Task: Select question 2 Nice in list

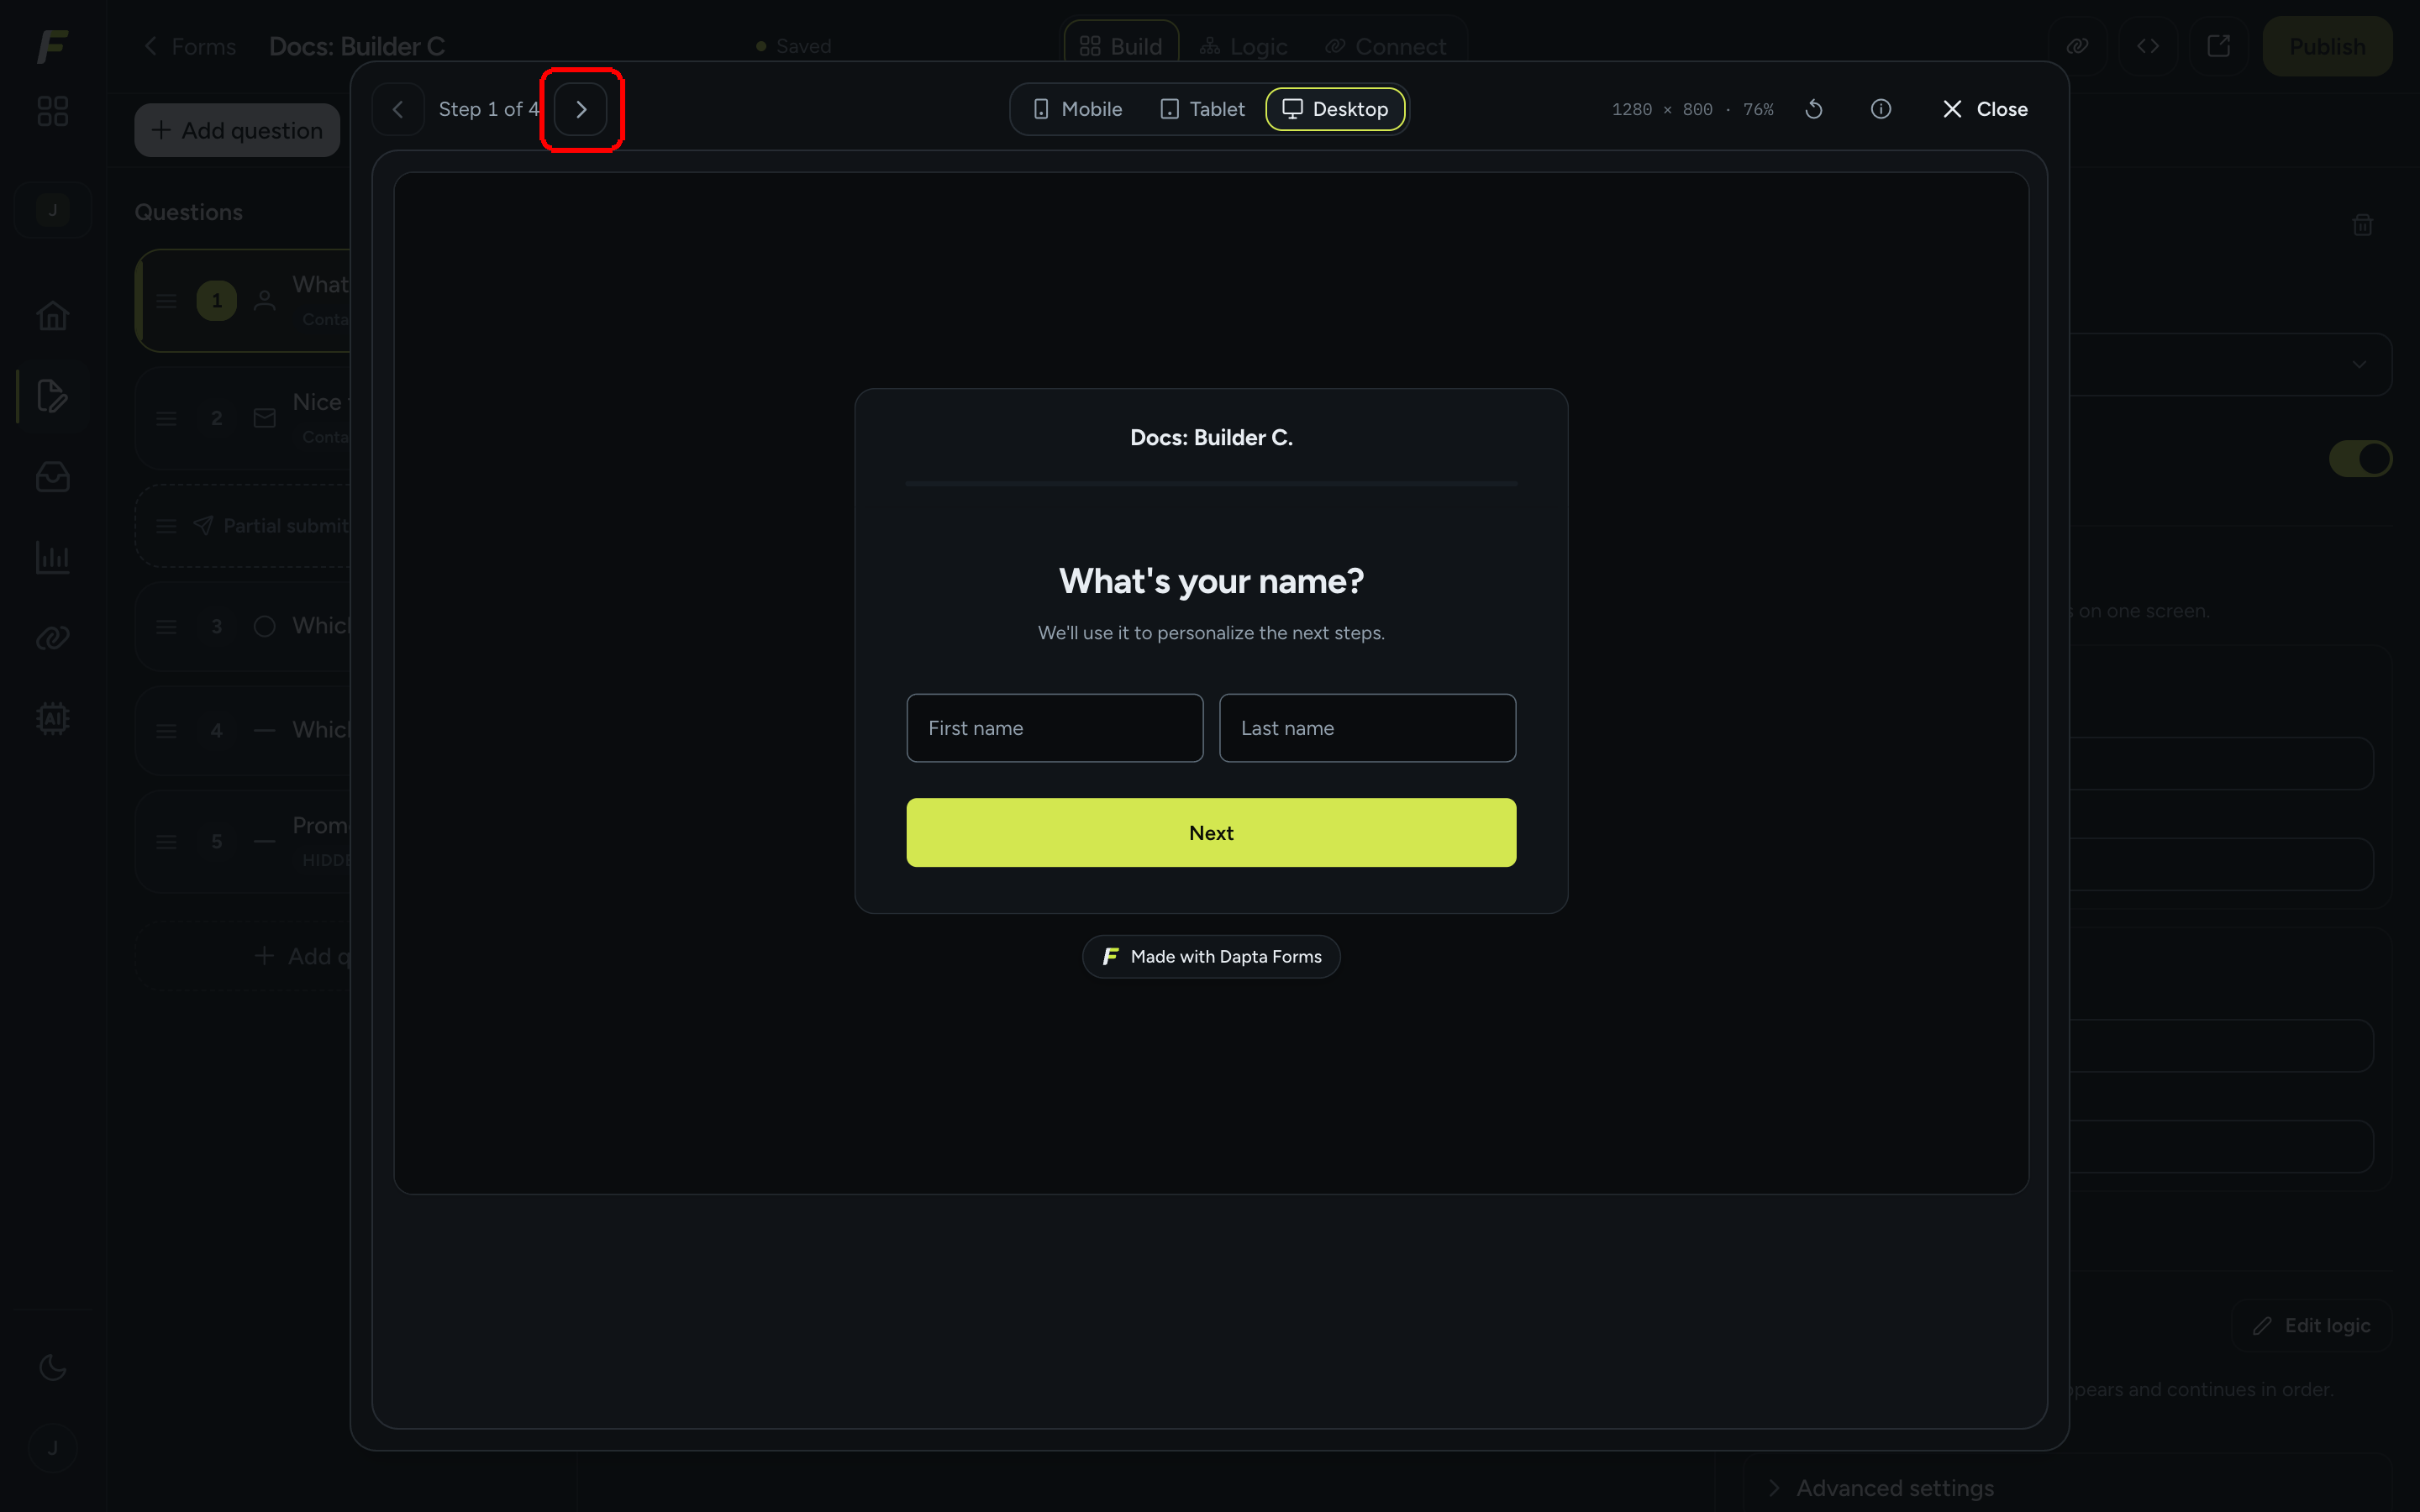Action: point(243,418)
